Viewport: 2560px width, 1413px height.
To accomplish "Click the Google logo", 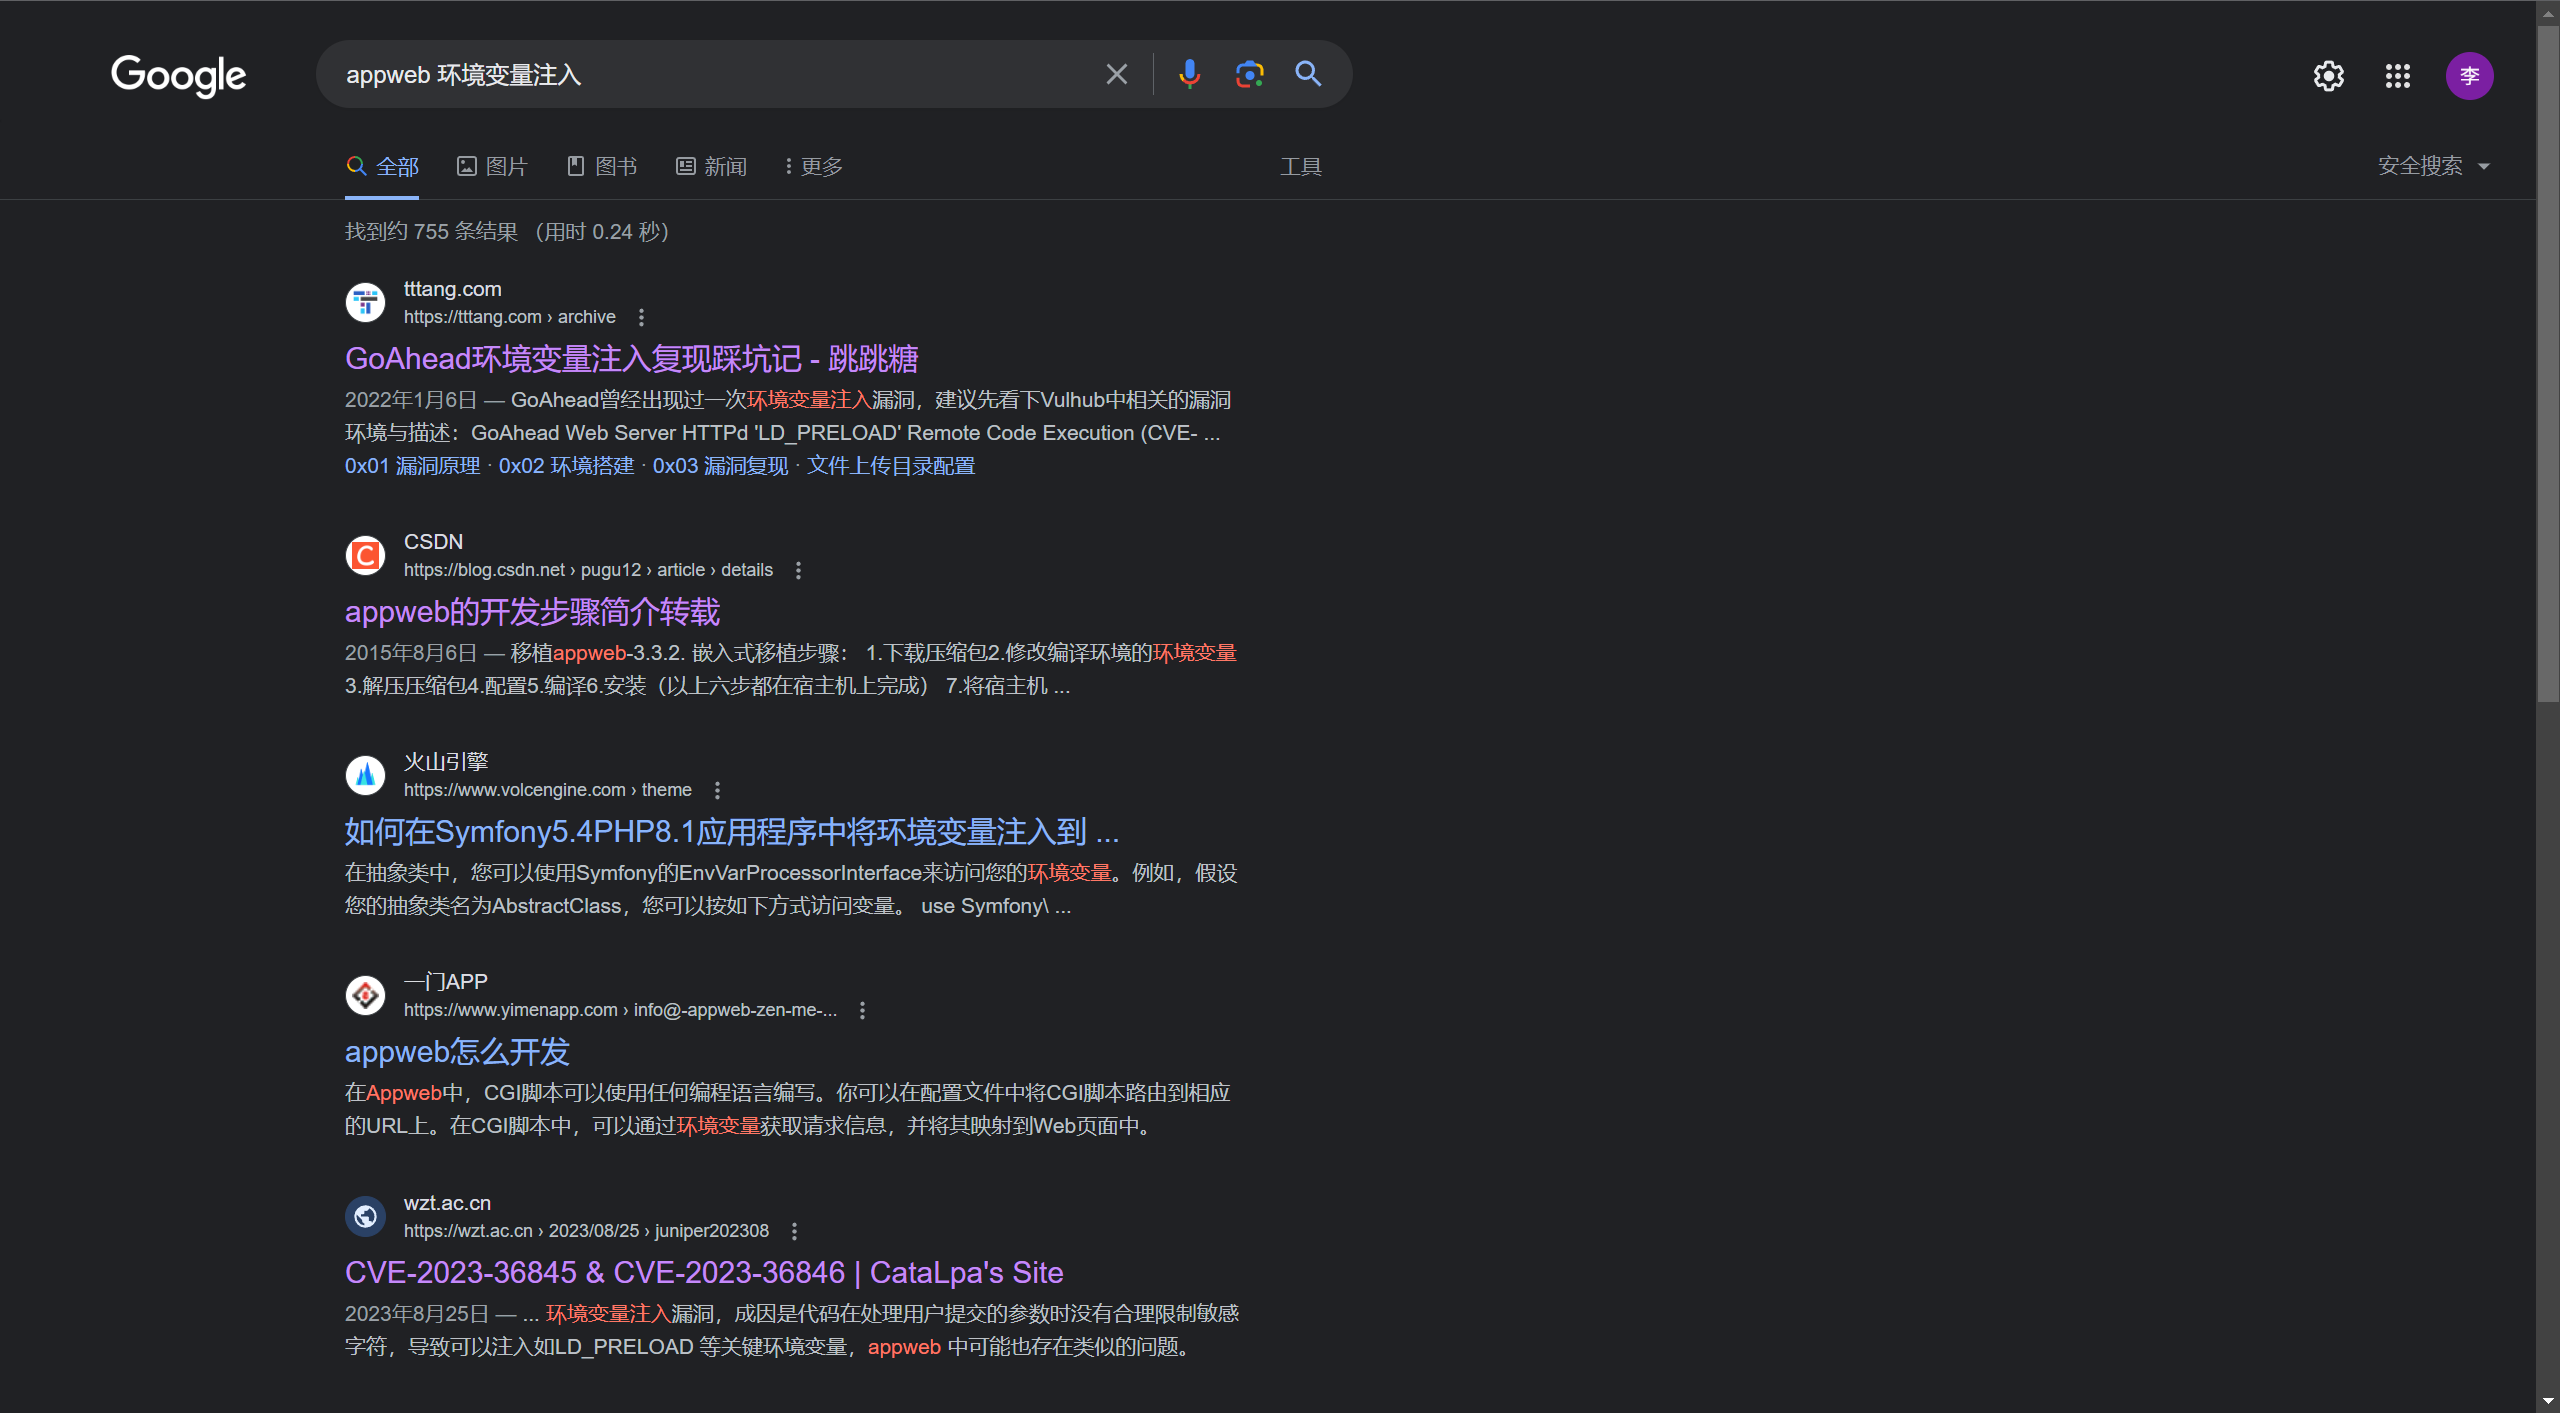I will [x=178, y=75].
